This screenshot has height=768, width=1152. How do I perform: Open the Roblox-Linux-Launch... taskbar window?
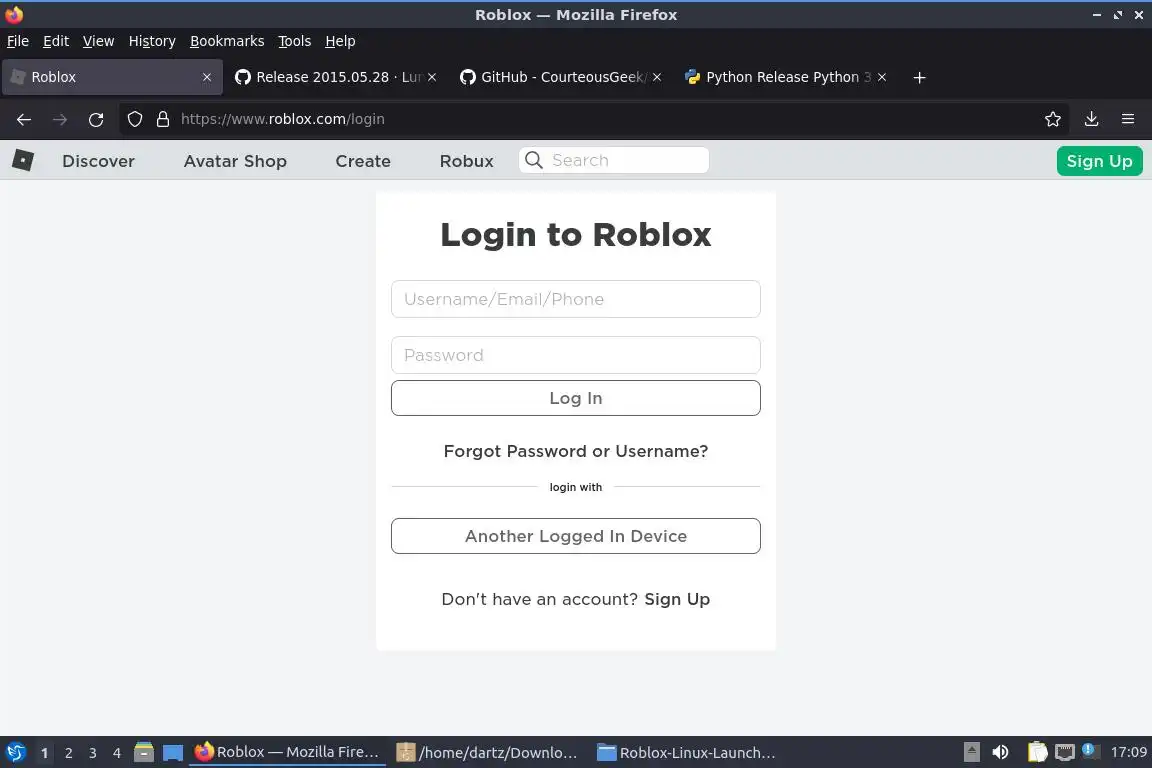(x=686, y=753)
